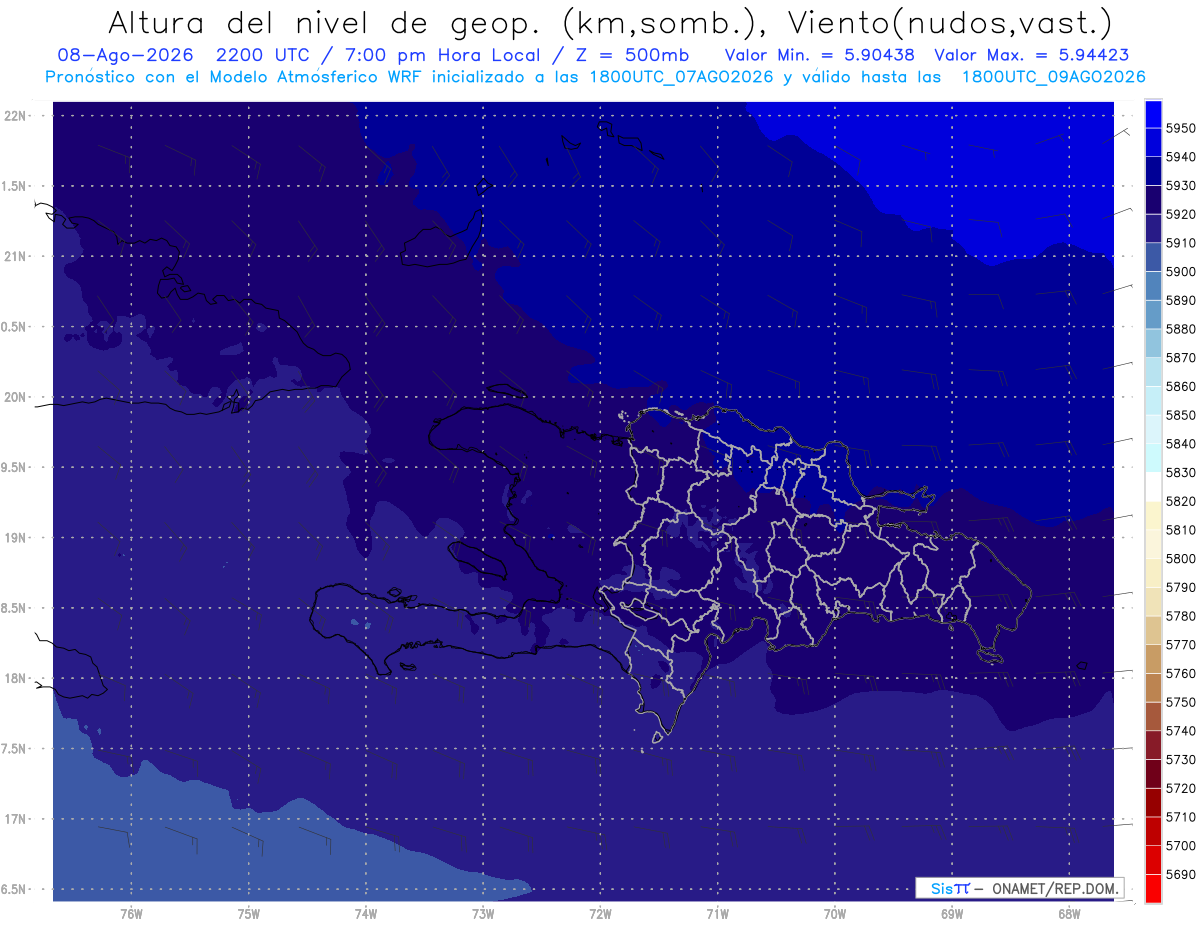This screenshot has height=927, width=1200.
Task: Click the 5890 legend value
Action: [1180, 301]
